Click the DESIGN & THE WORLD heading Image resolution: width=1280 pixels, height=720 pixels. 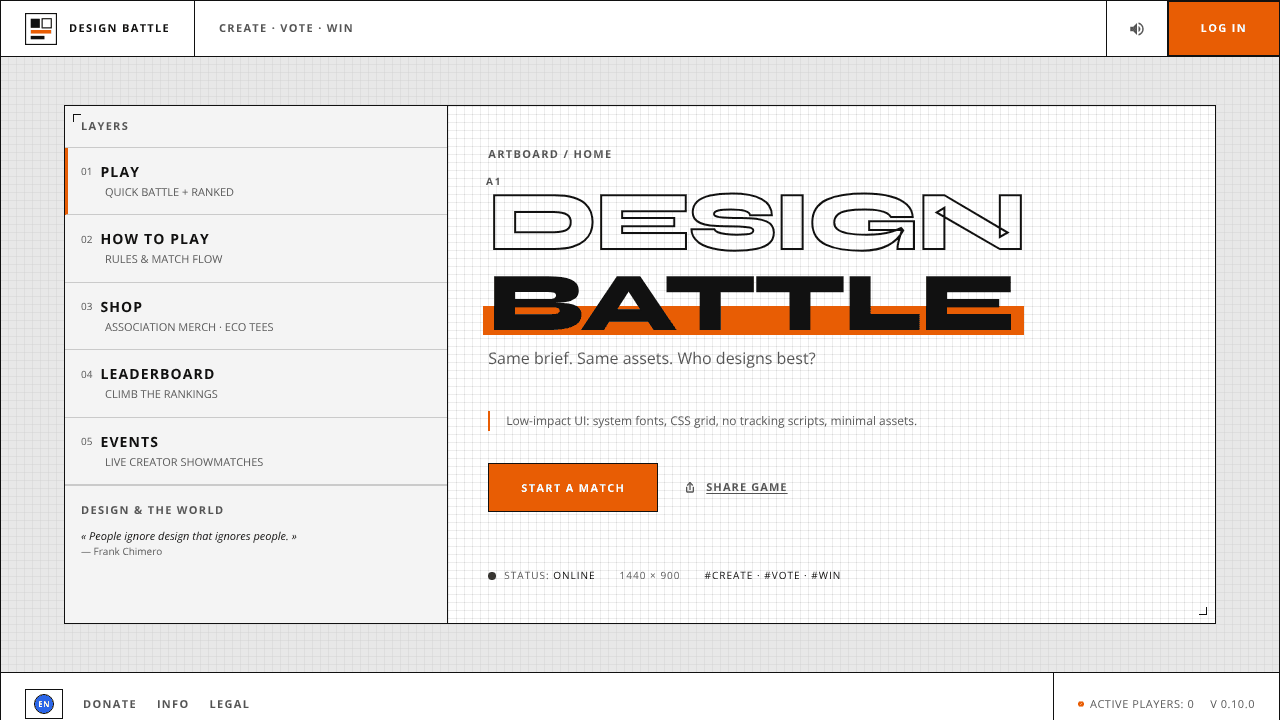152,510
